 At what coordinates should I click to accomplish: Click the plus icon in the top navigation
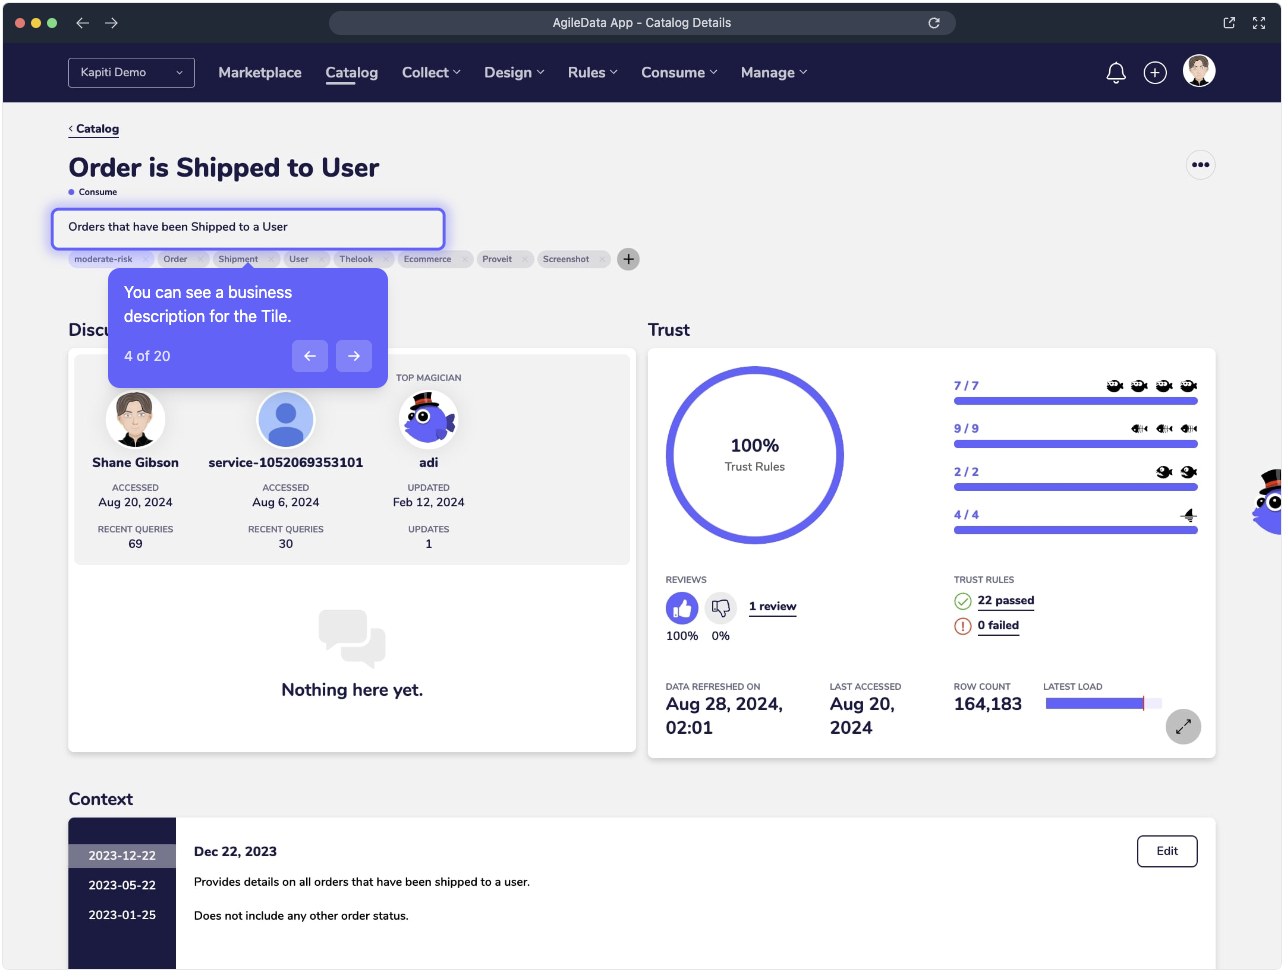coord(1155,72)
